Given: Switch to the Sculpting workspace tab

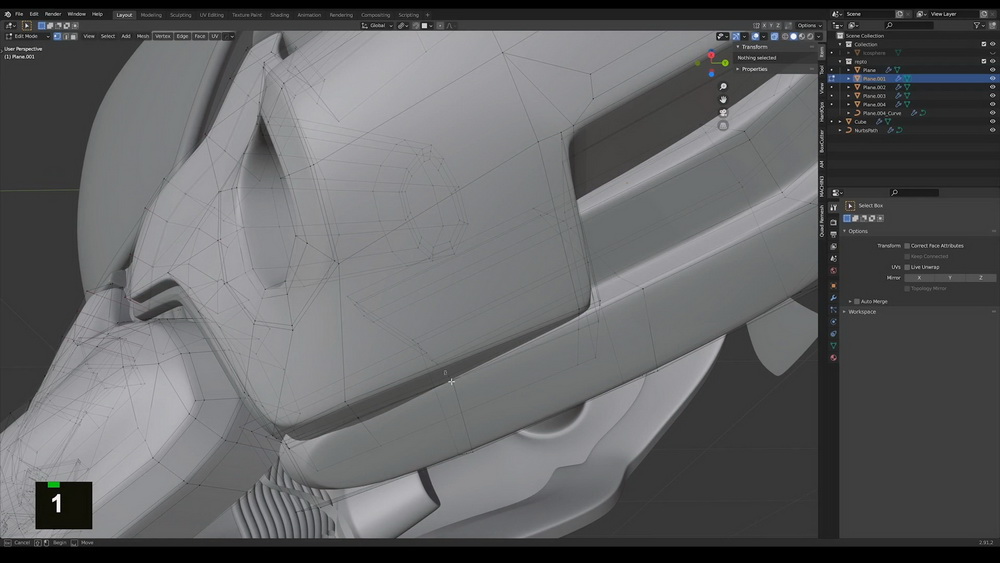Looking at the screenshot, I should [x=180, y=15].
